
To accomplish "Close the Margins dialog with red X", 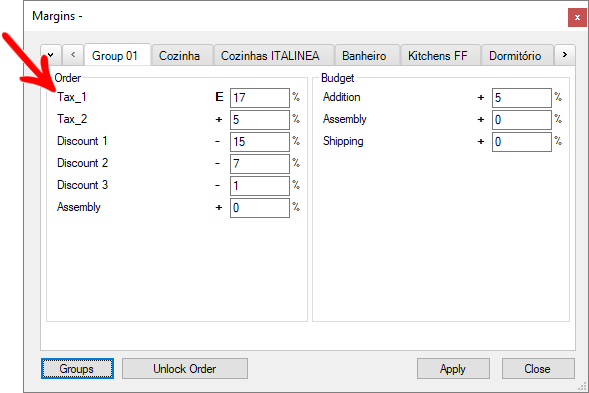I will click(577, 17).
